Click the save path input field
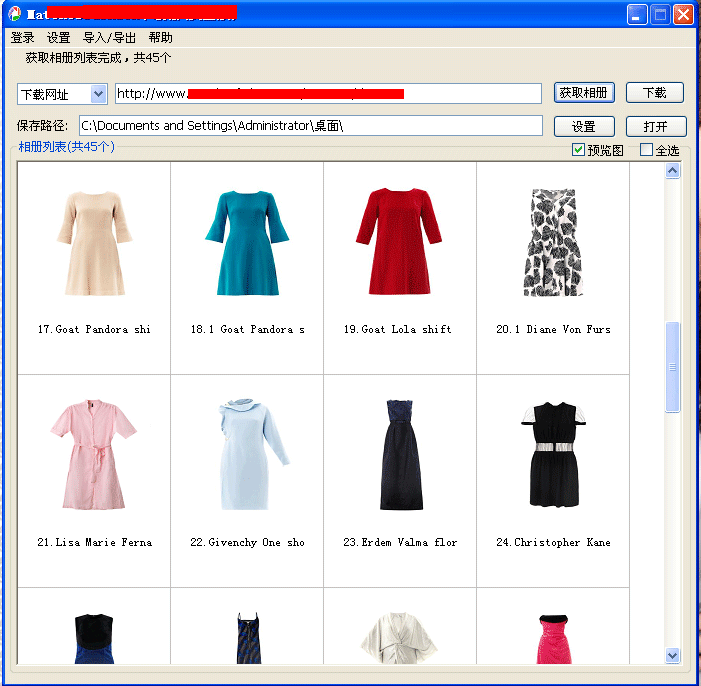This screenshot has height=686, width=701. tap(310, 126)
